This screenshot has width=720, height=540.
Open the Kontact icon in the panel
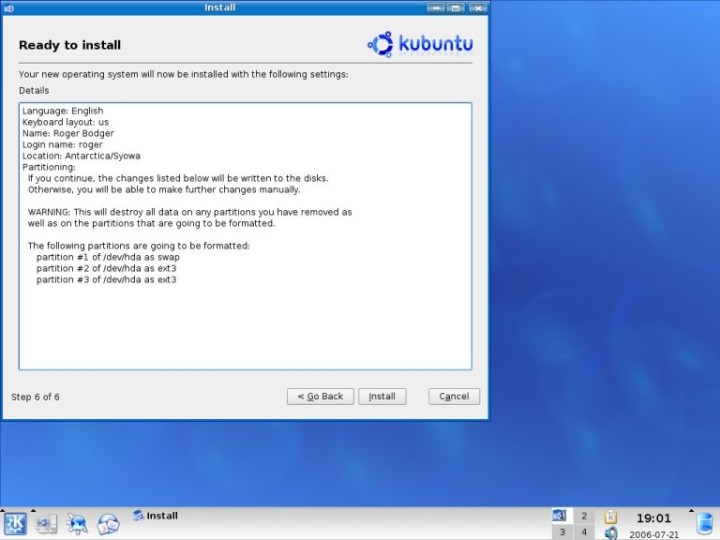(108, 523)
